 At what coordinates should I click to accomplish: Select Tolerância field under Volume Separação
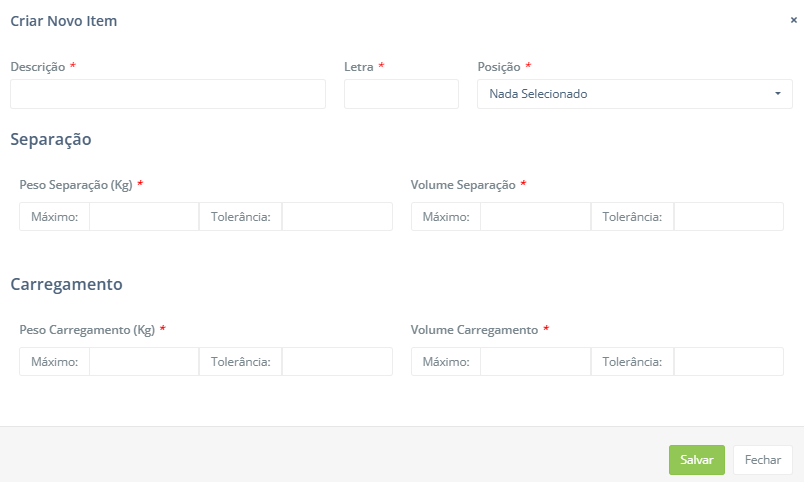pyautogui.click(x=728, y=217)
